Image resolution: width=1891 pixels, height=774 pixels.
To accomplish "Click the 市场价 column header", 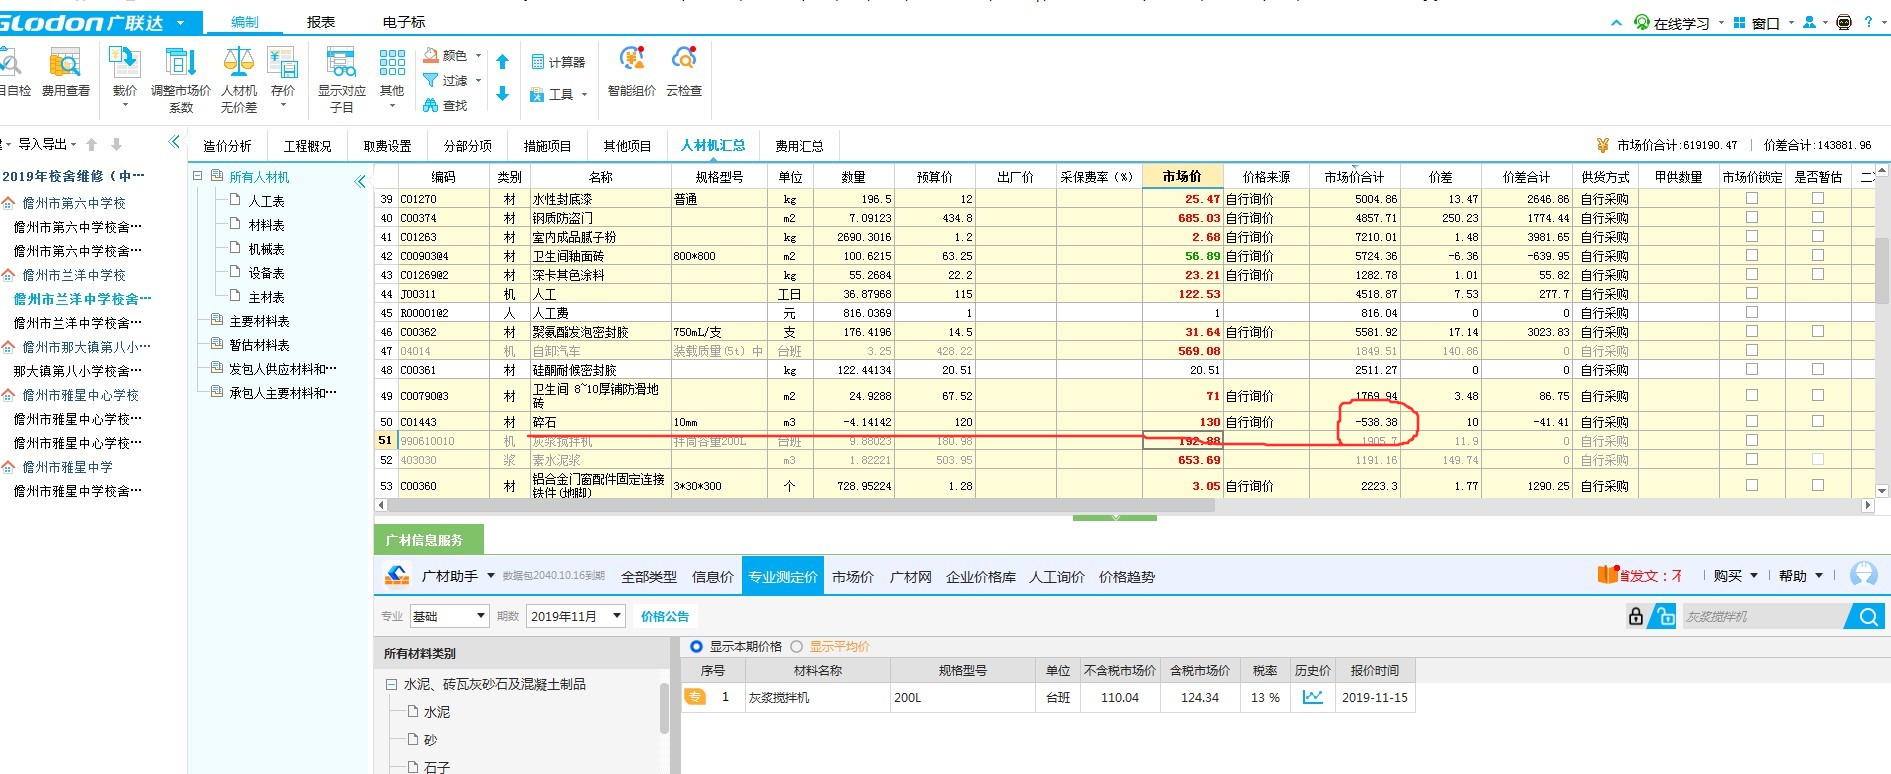I will (x=1182, y=176).
